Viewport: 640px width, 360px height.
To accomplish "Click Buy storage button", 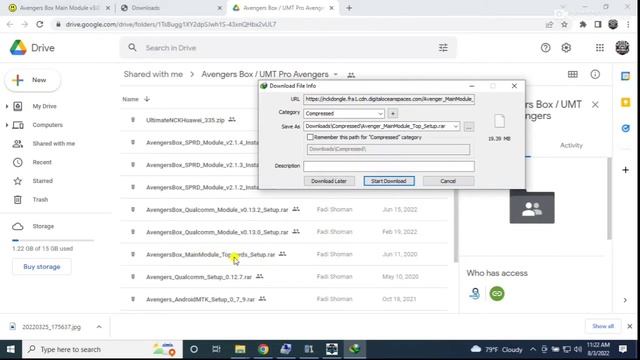I will coord(42,267).
